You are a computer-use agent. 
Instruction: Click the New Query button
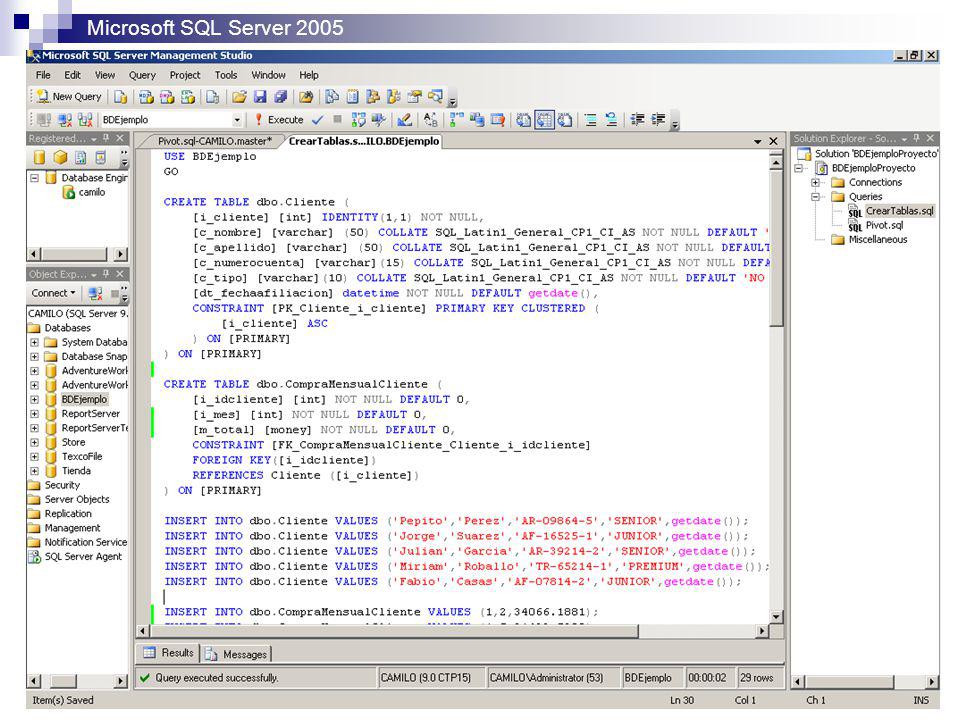pyautogui.click(x=69, y=97)
